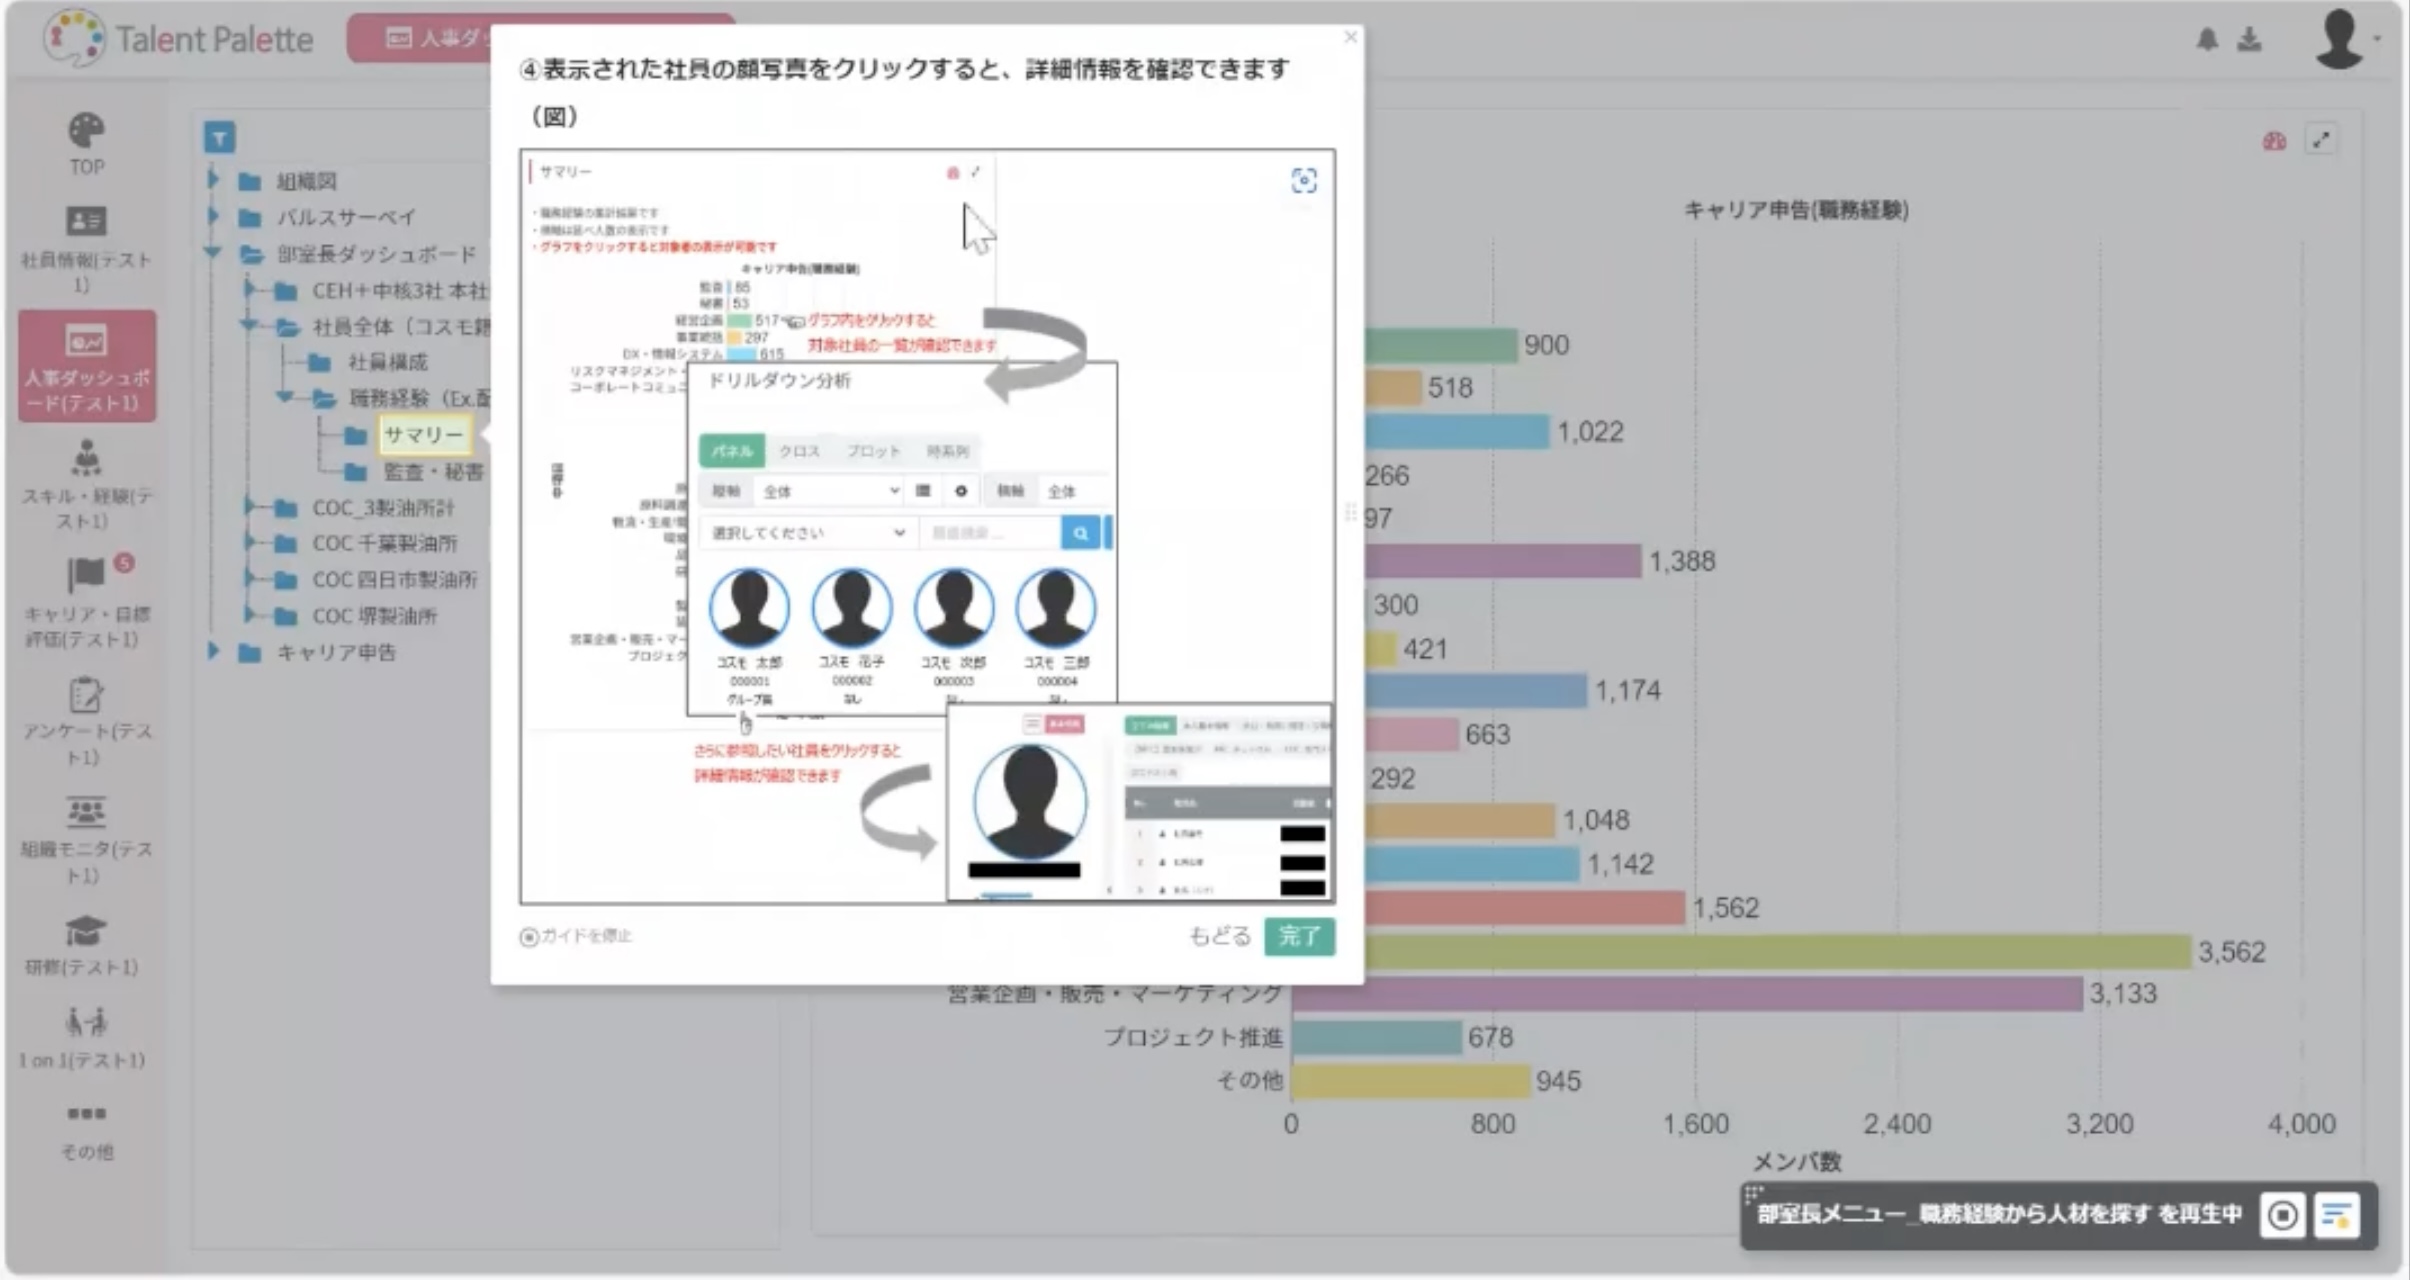Expand the 組織図 folder tree node

coord(213,180)
